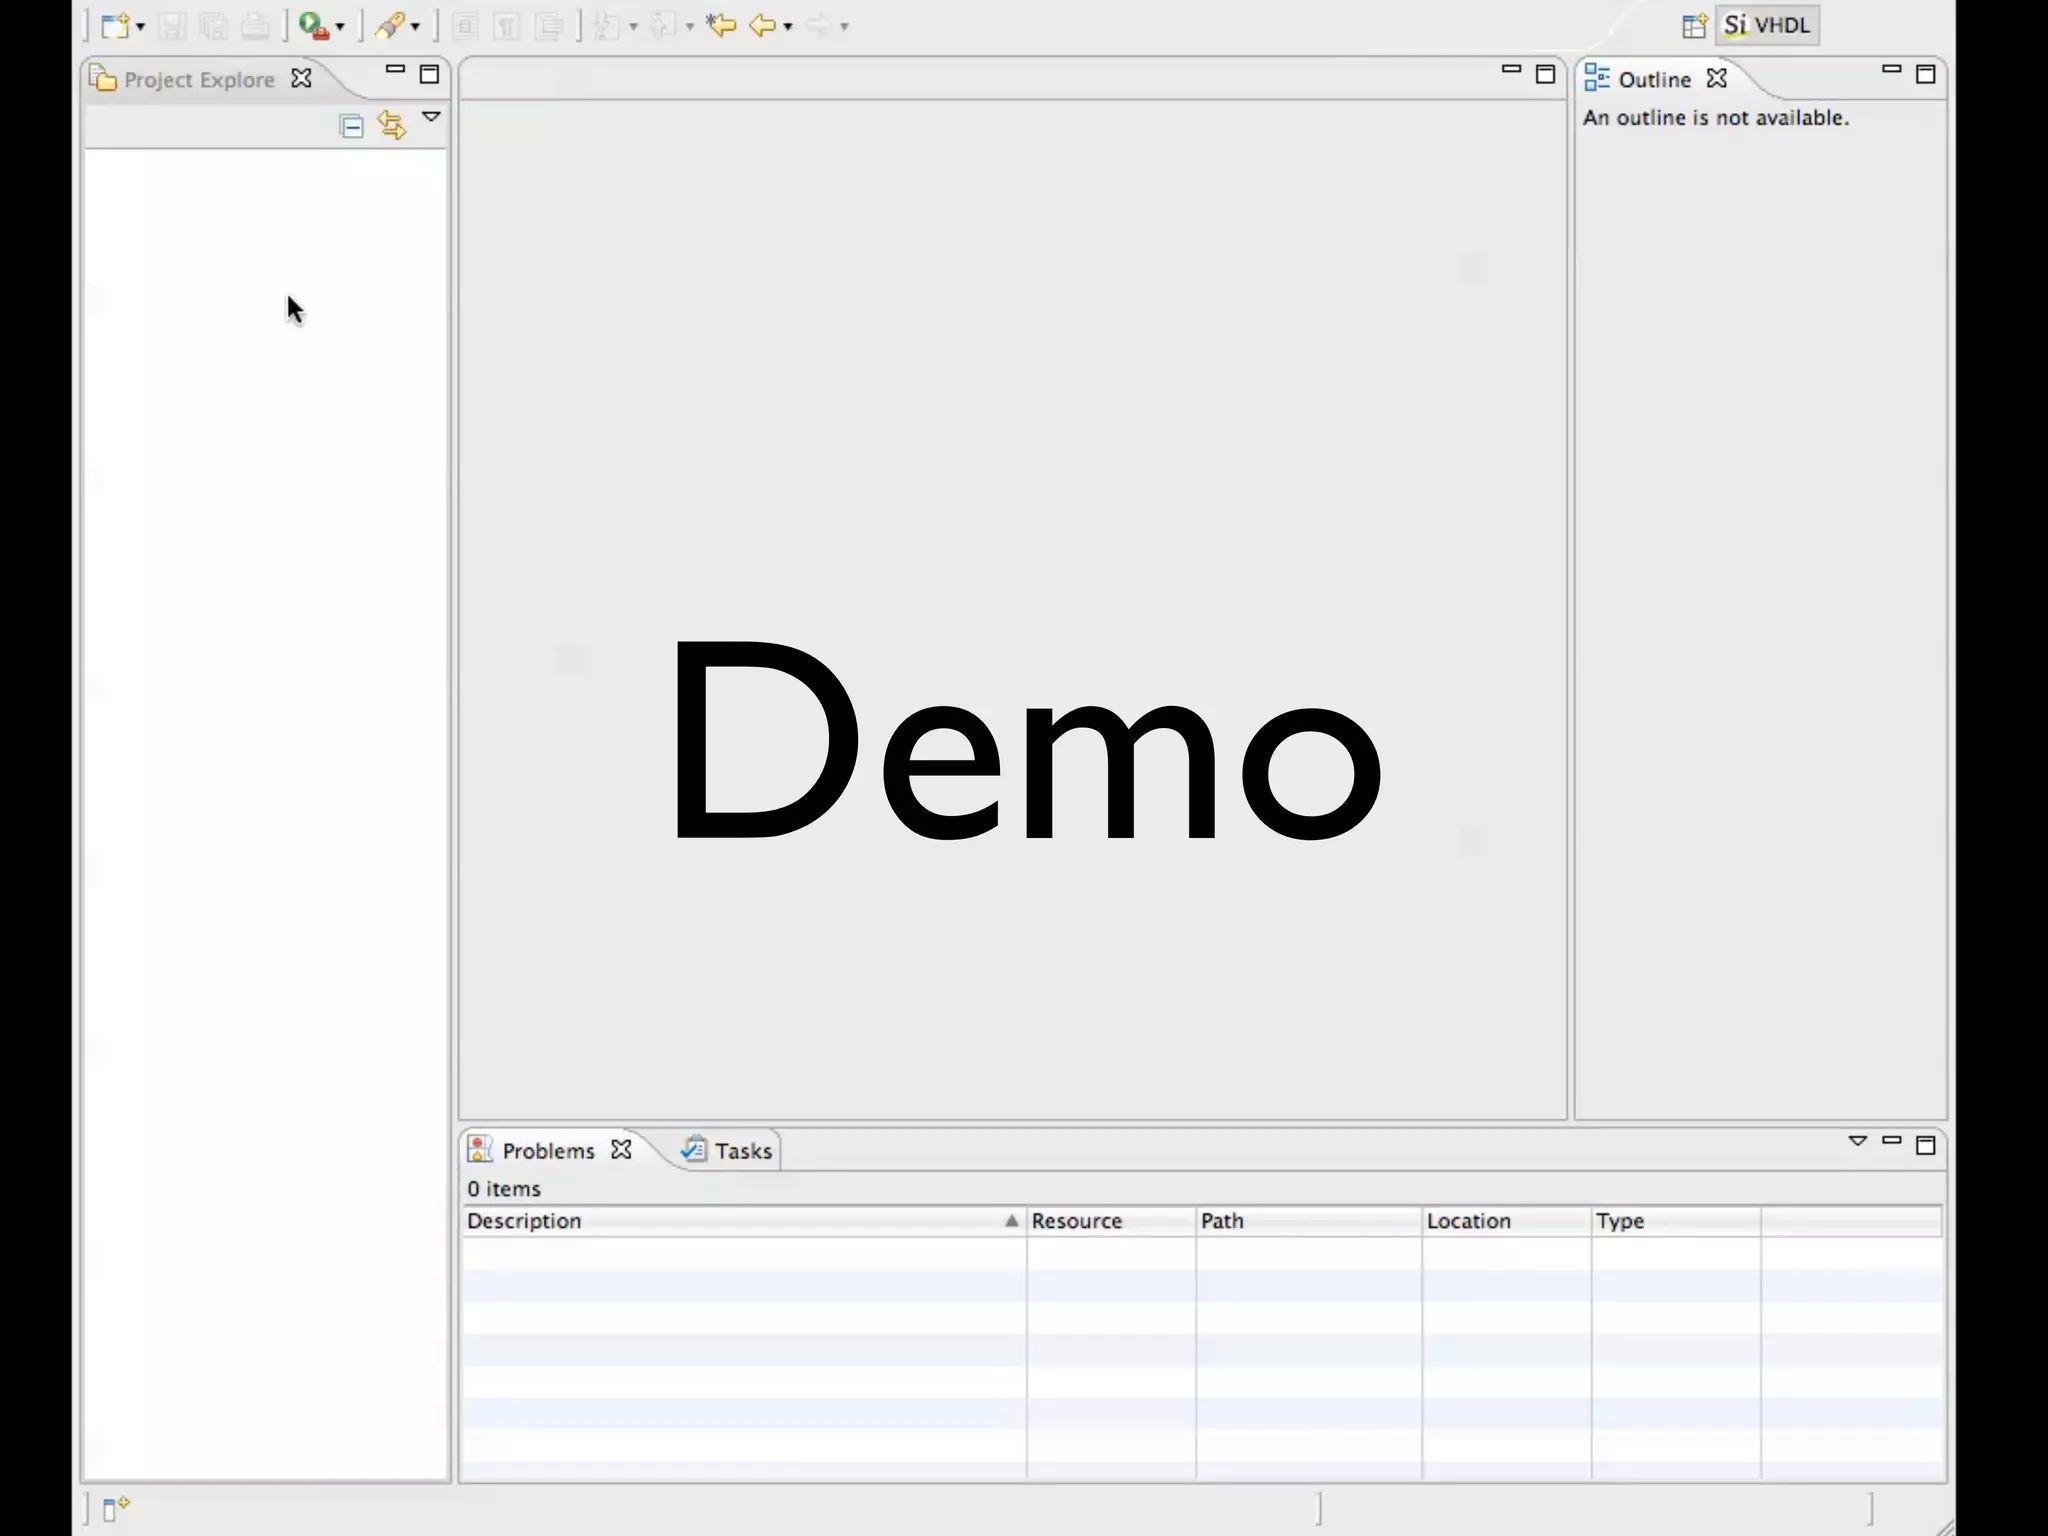Open the Back history dropdown arrow
The height and width of the screenshot is (1536, 2048).
788,27
